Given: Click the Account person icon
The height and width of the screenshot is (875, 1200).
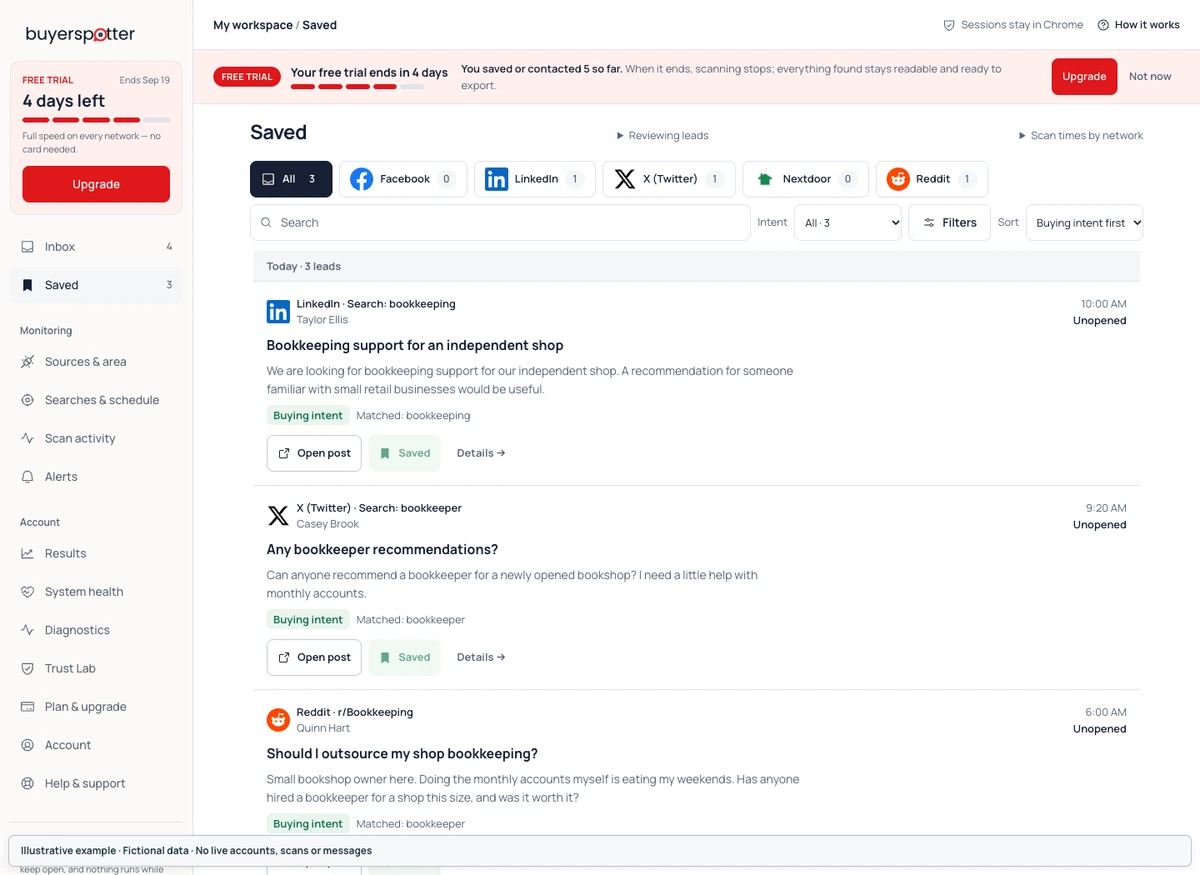Looking at the screenshot, I should (x=28, y=745).
